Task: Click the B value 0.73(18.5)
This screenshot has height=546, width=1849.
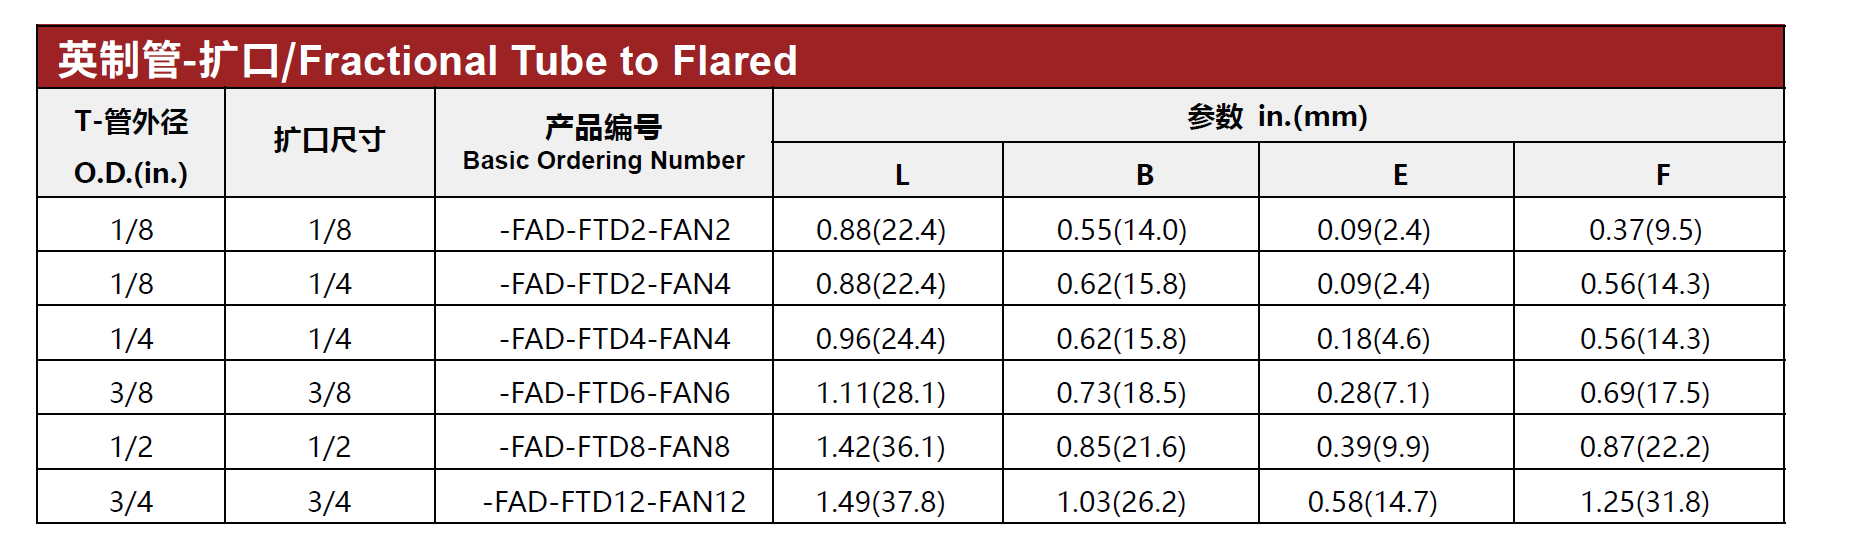Action: pyautogui.click(x=1122, y=393)
